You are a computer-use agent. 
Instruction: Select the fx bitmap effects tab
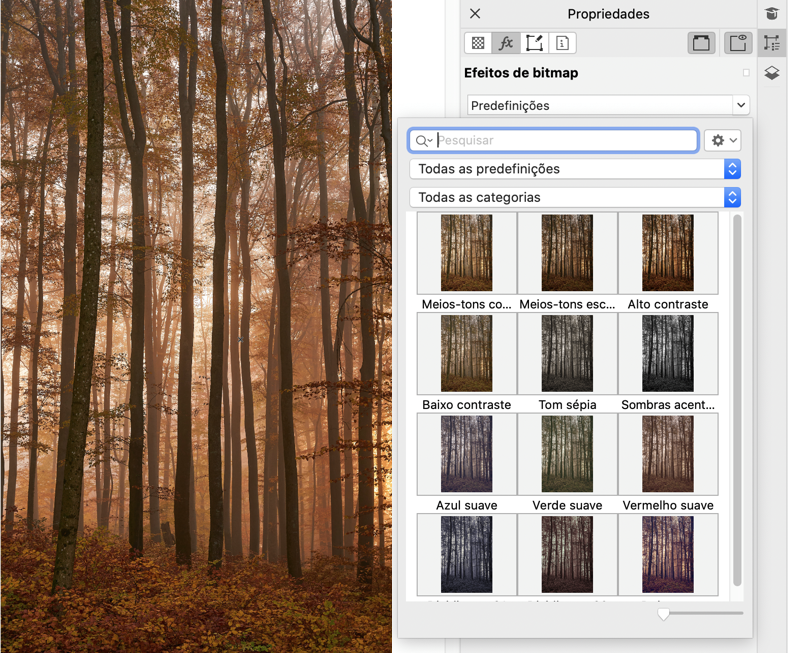coord(506,43)
